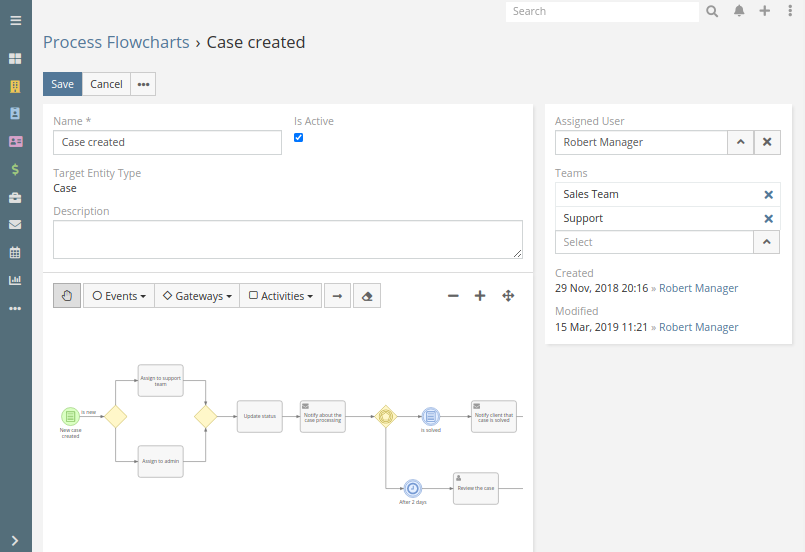
Task: Select the Assign to support team task
Action: click(x=161, y=380)
